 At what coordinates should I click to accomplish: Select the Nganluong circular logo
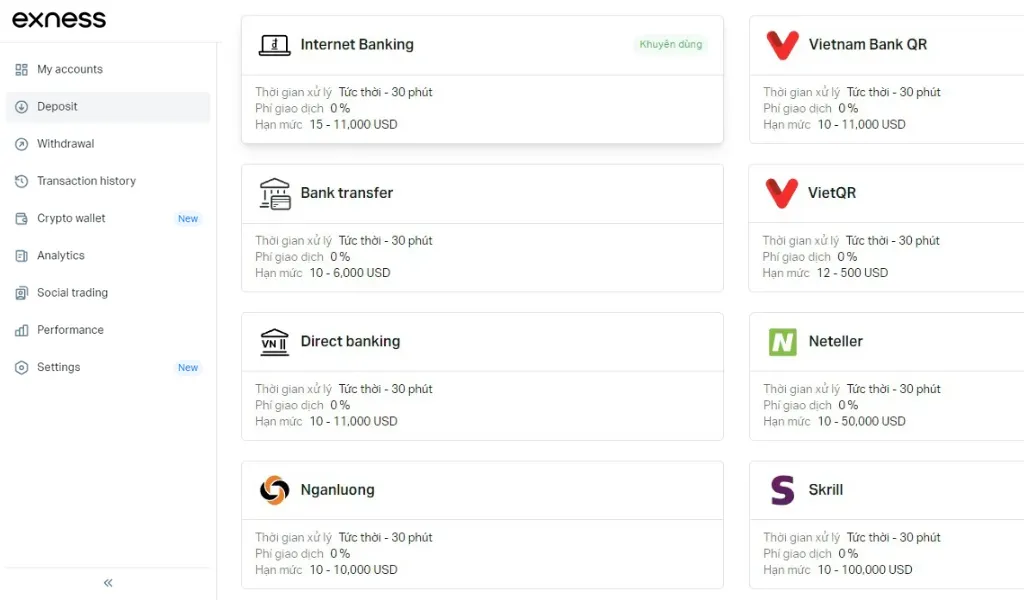[x=272, y=490]
